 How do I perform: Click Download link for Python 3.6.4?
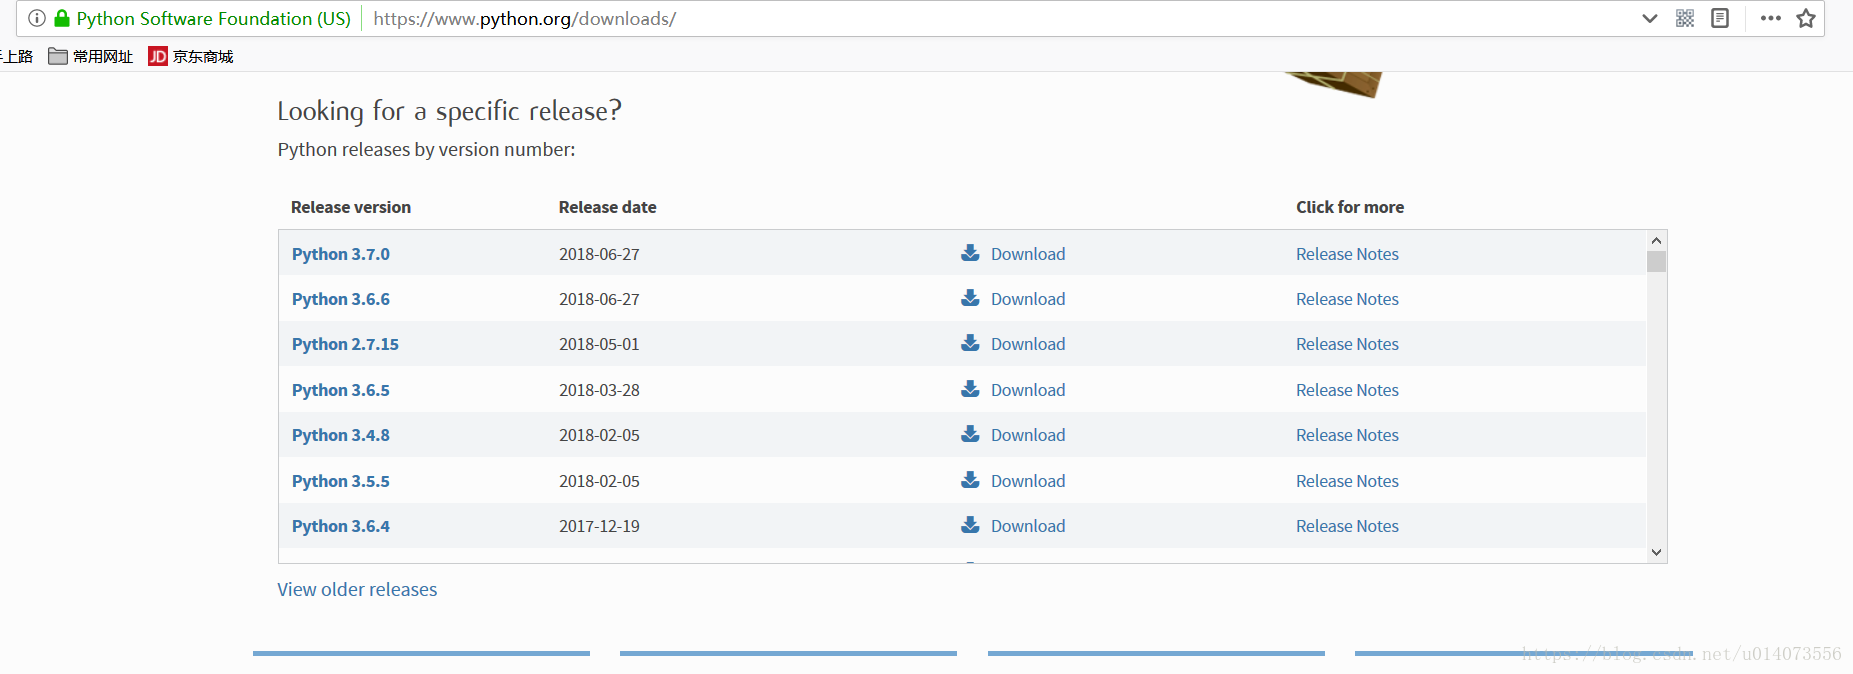[x=1028, y=526]
